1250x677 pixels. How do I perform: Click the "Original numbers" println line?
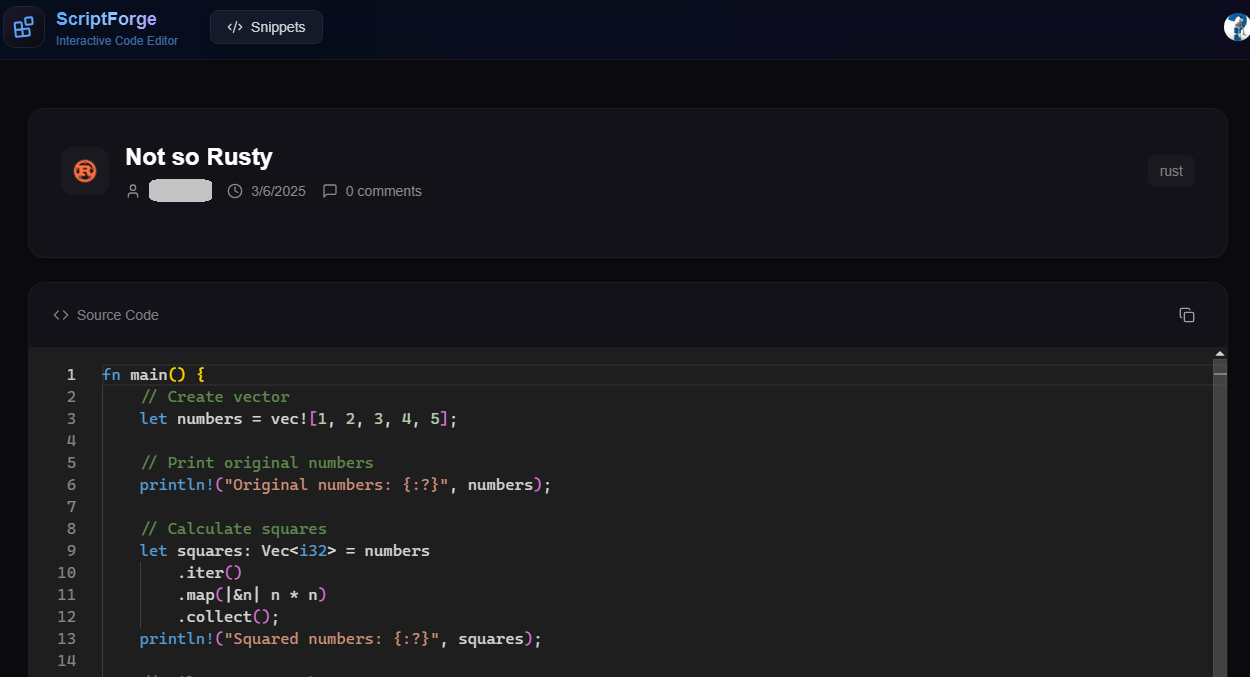[345, 485]
